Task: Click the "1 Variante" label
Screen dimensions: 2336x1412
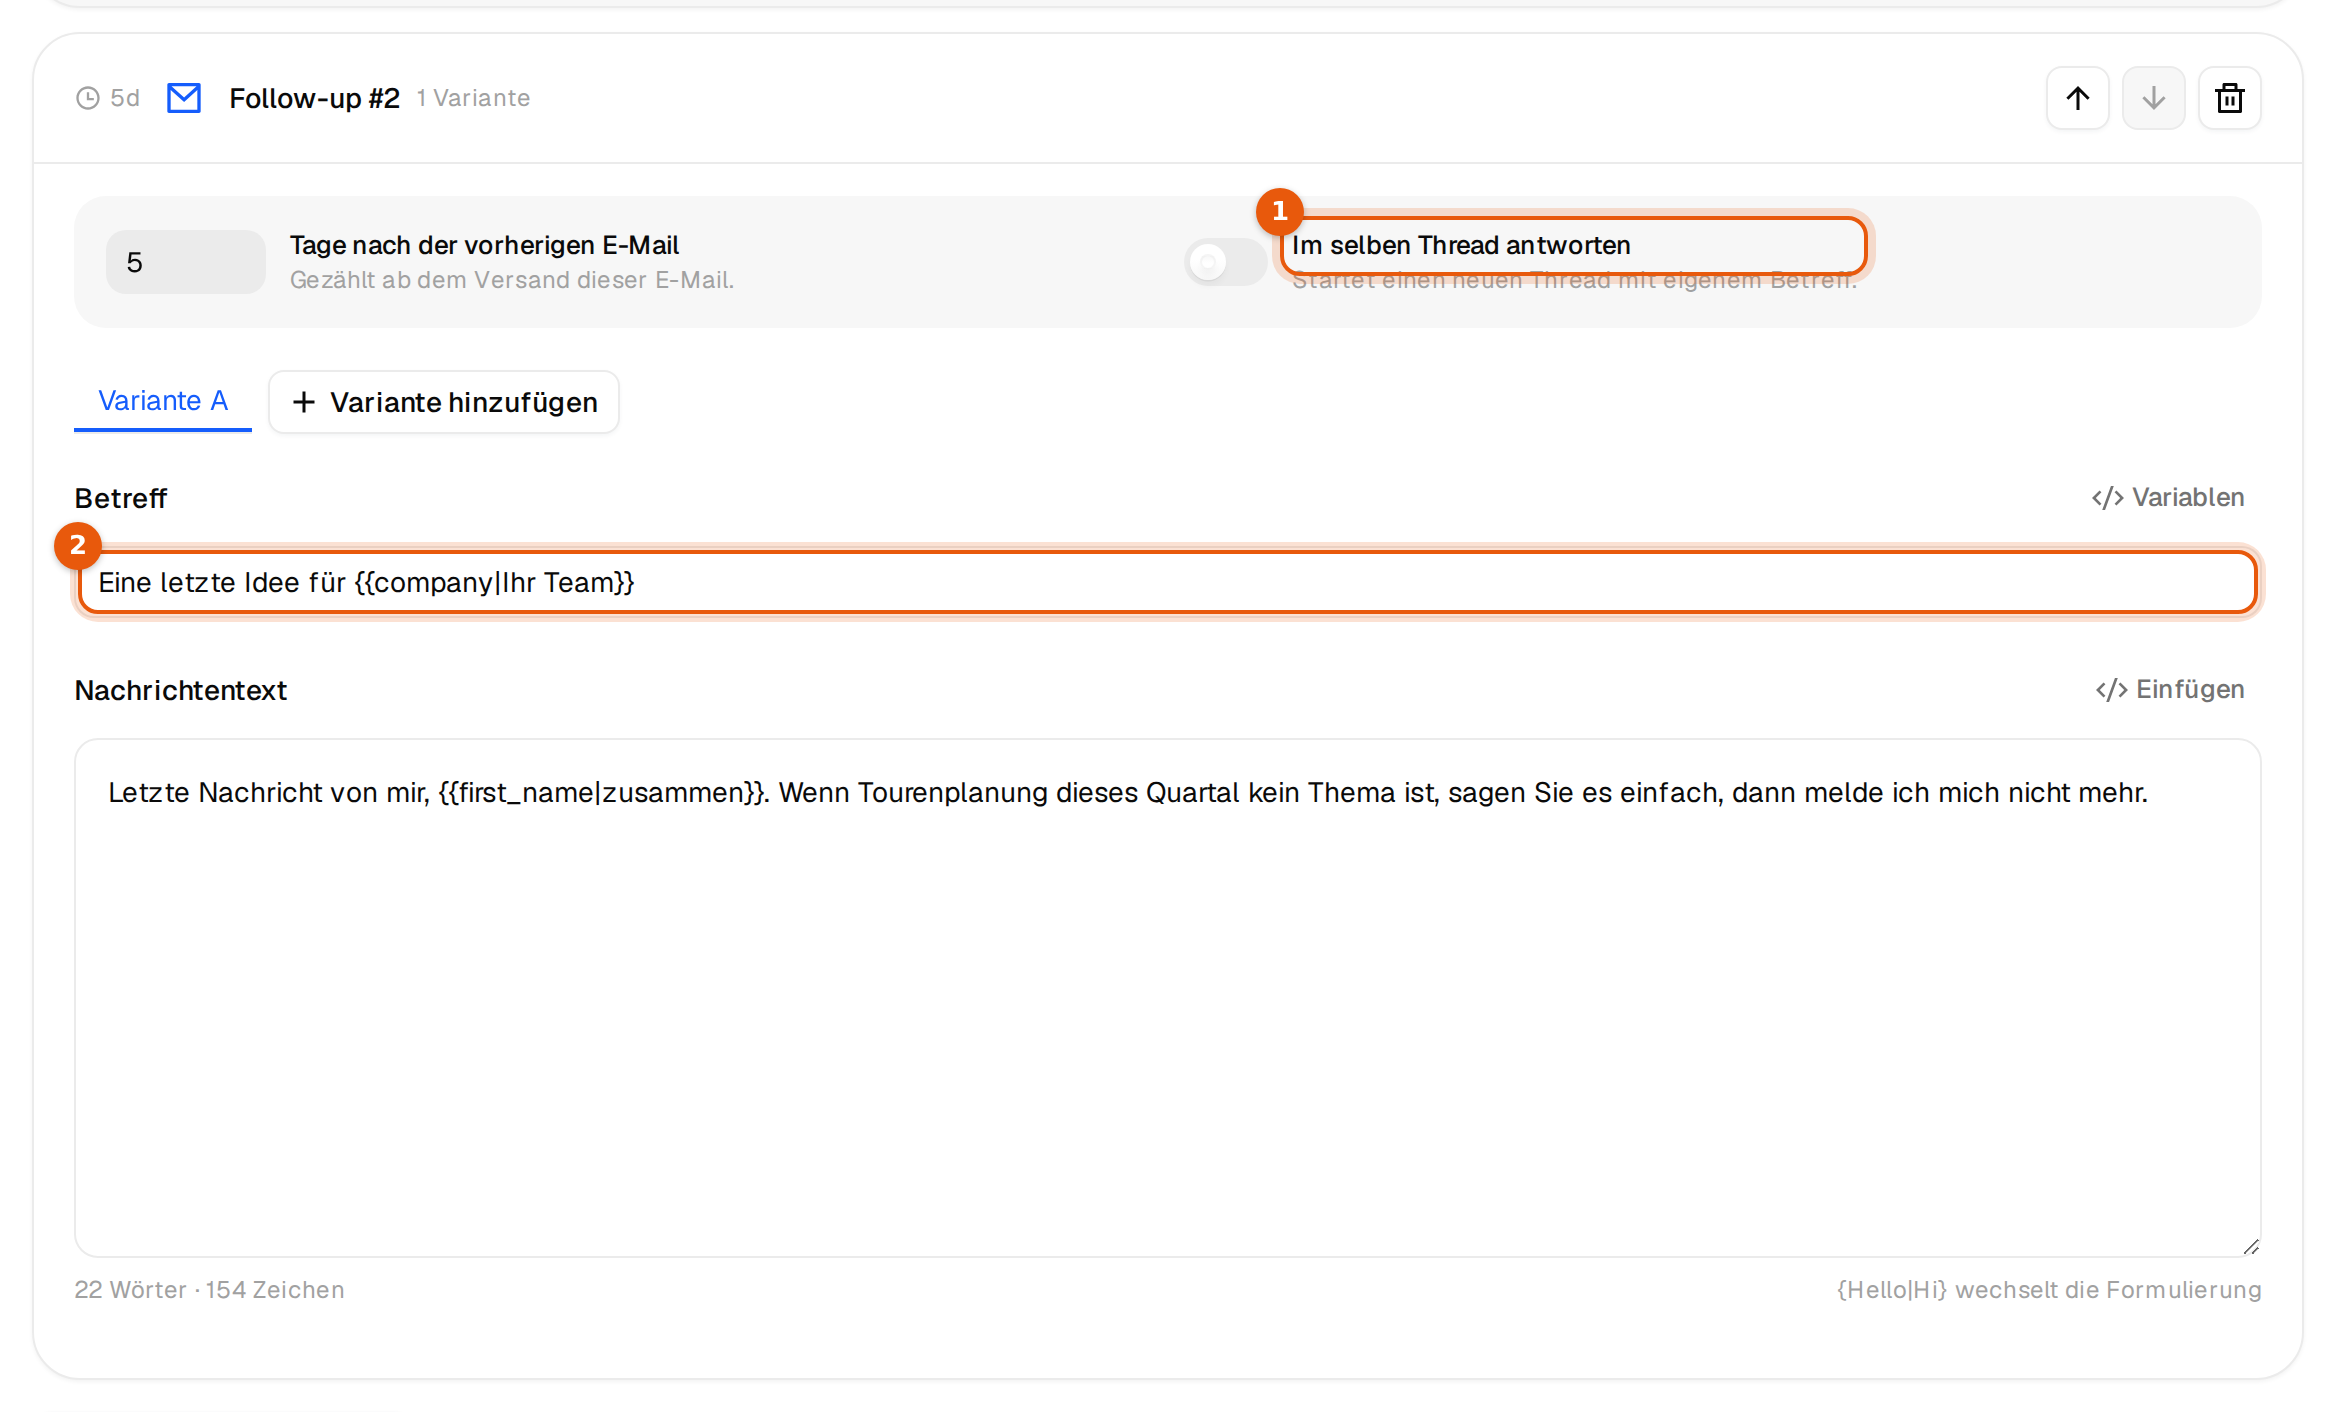Action: (x=473, y=98)
